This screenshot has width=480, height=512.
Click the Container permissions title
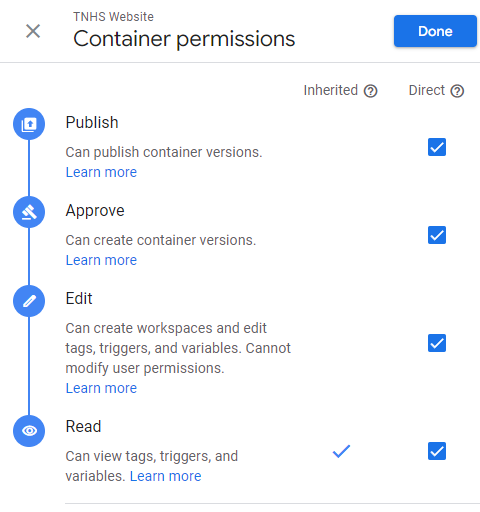coord(184,39)
